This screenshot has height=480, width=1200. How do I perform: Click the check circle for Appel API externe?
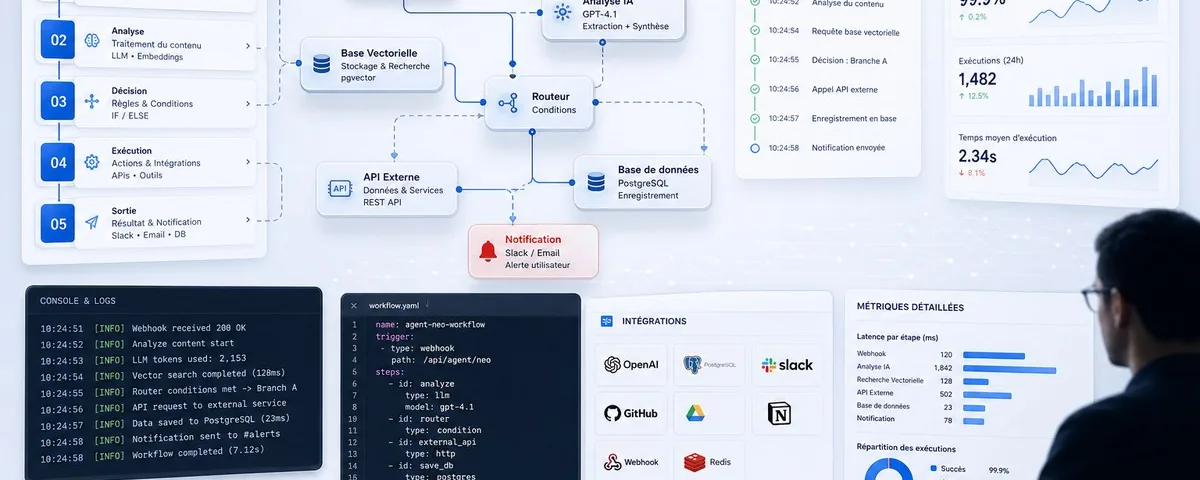tap(754, 89)
